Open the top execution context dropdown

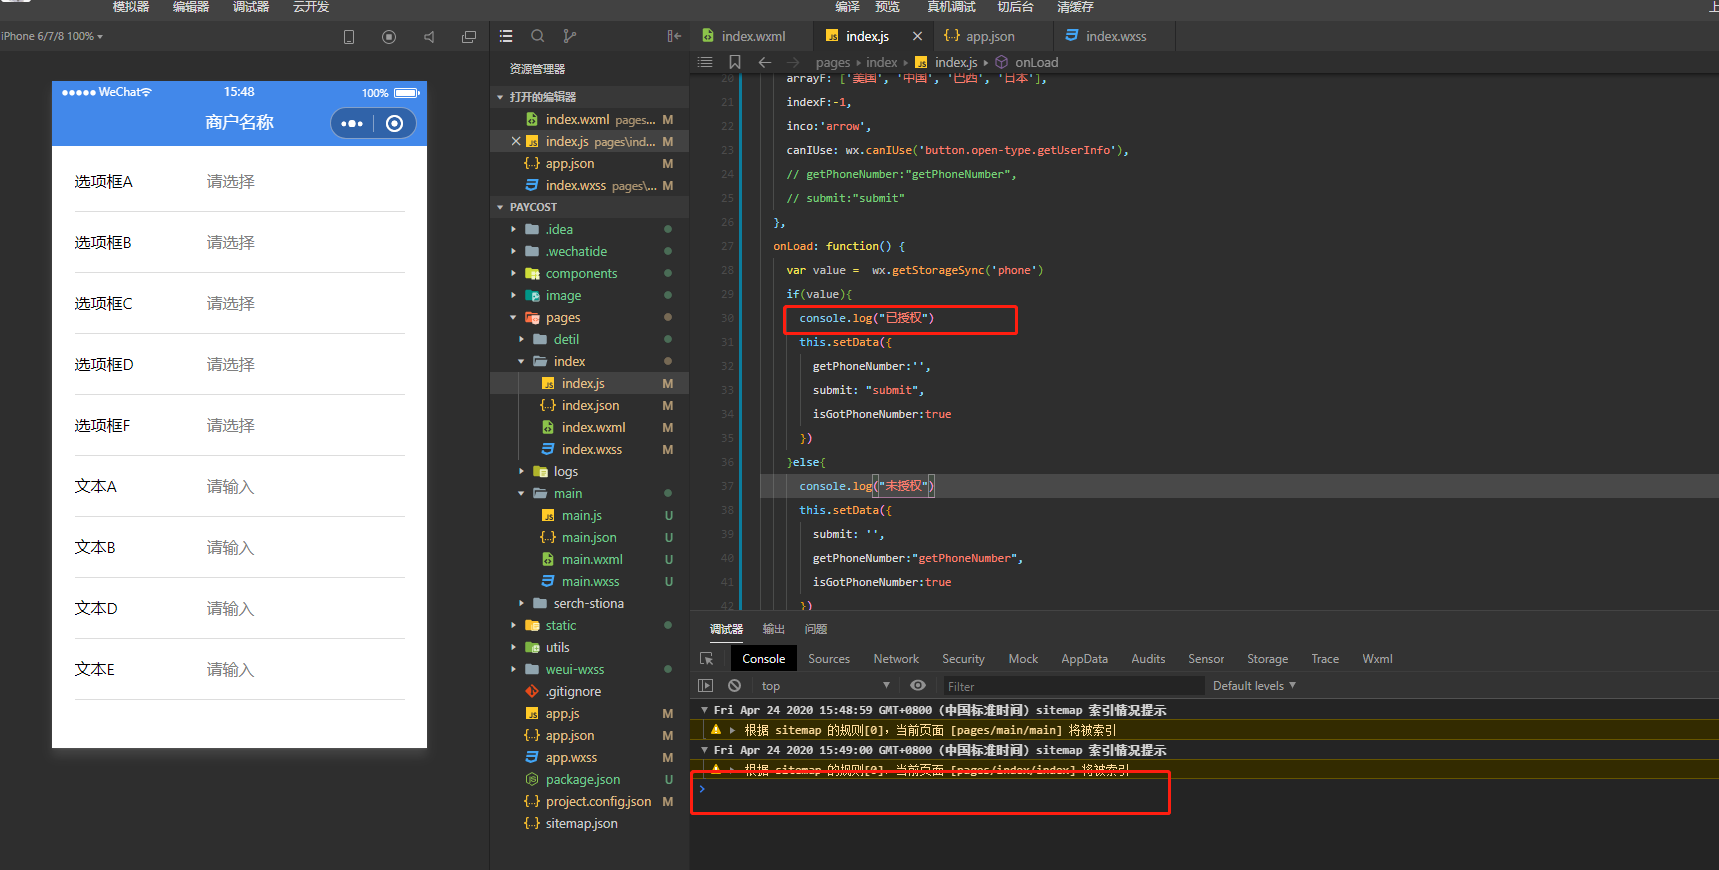825,686
